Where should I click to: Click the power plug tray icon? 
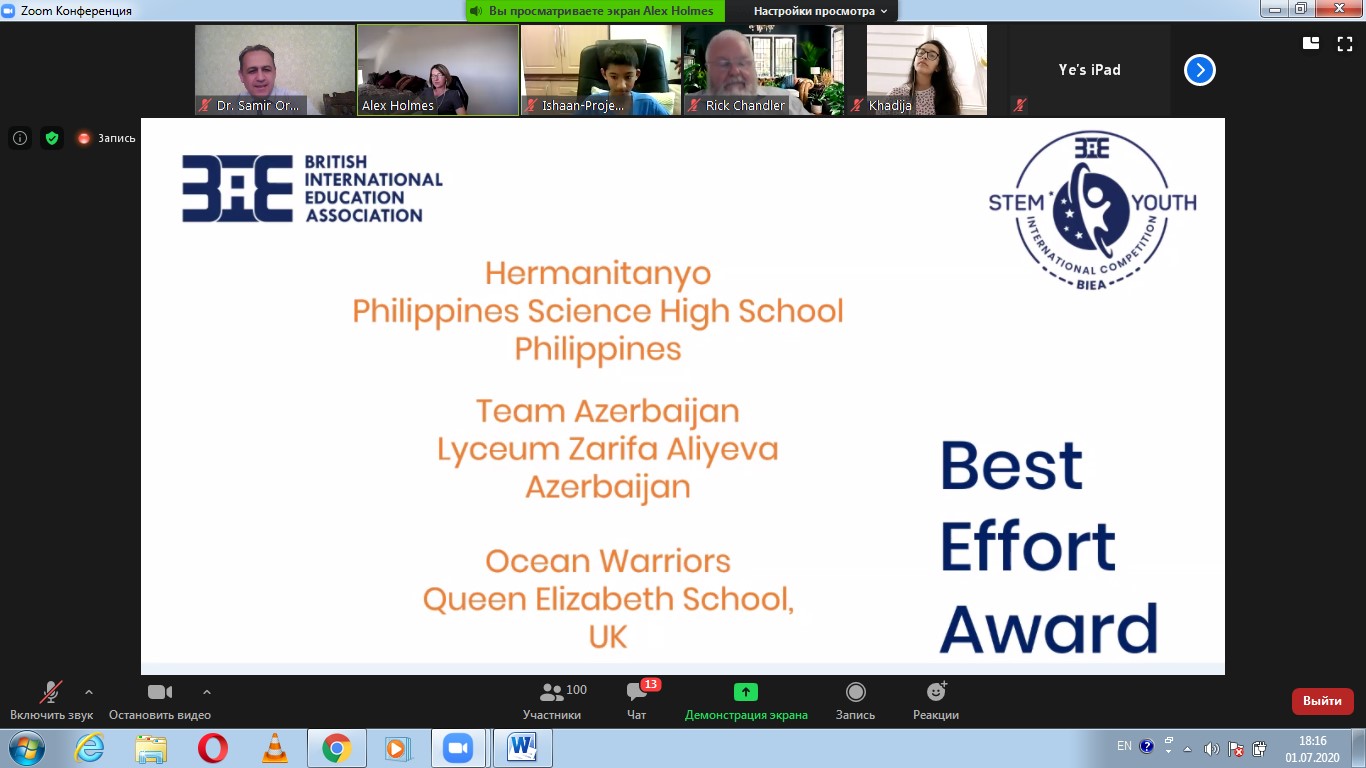[1260, 749]
